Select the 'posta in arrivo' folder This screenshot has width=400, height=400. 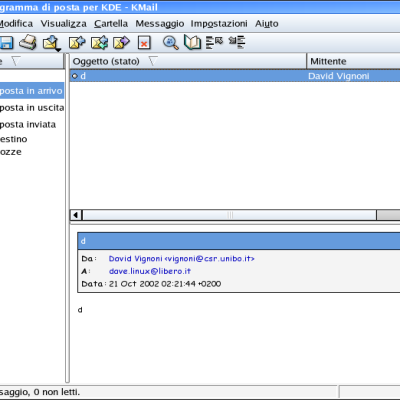(x=31, y=91)
